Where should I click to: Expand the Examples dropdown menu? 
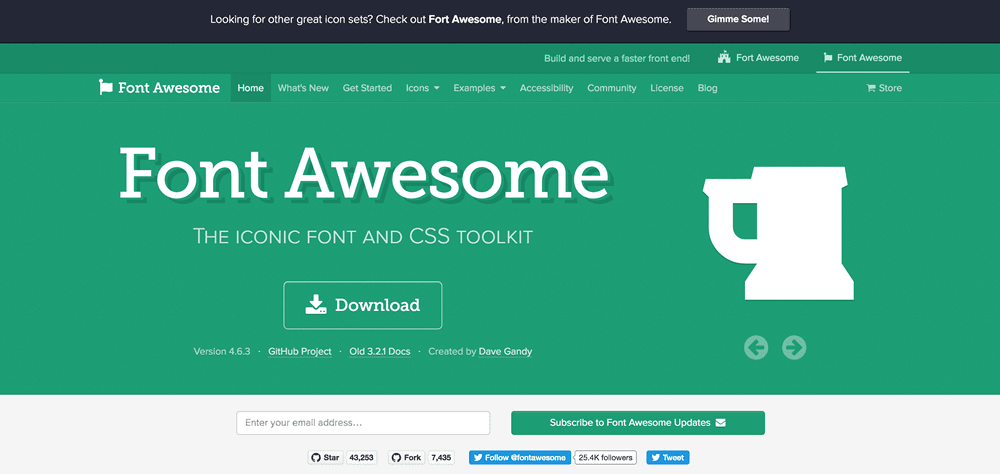tap(480, 88)
